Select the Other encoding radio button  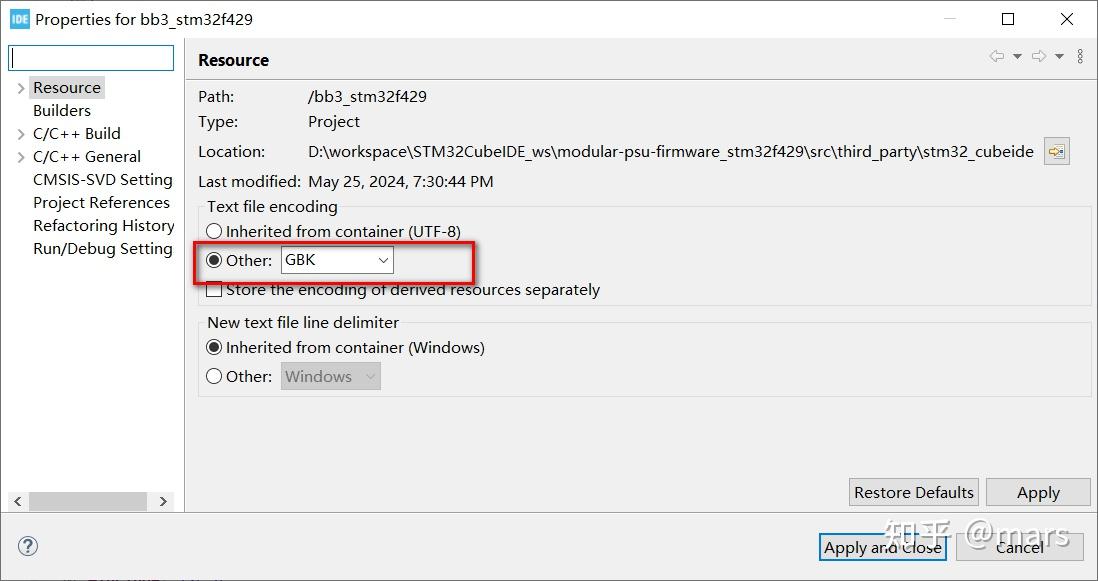click(x=214, y=260)
